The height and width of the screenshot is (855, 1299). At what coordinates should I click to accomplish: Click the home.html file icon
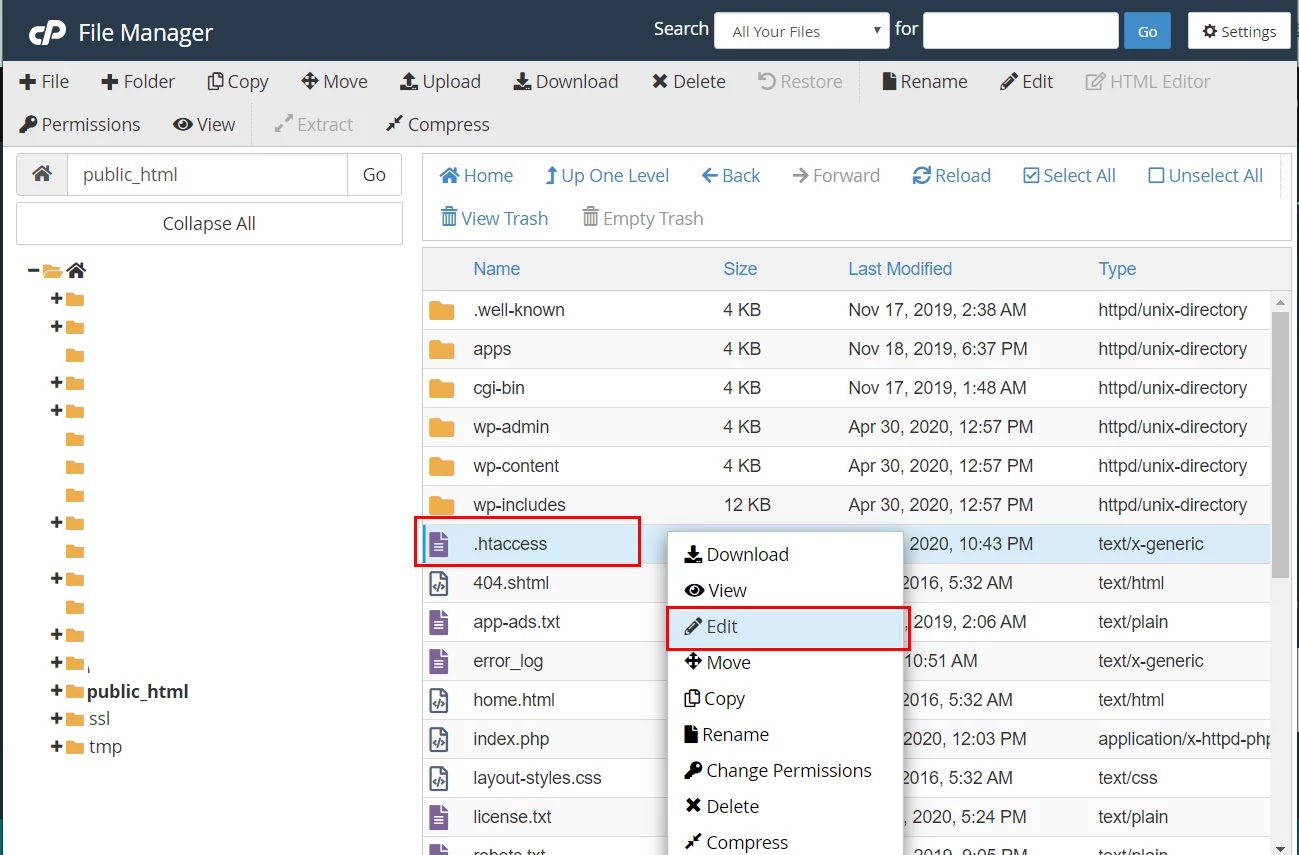click(x=438, y=700)
